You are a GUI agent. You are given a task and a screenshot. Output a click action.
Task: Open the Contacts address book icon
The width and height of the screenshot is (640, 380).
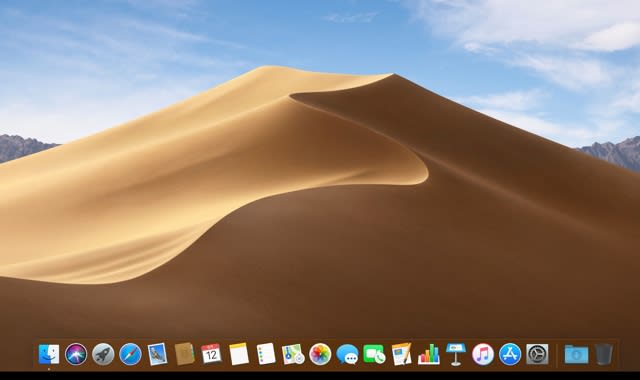(x=184, y=354)
